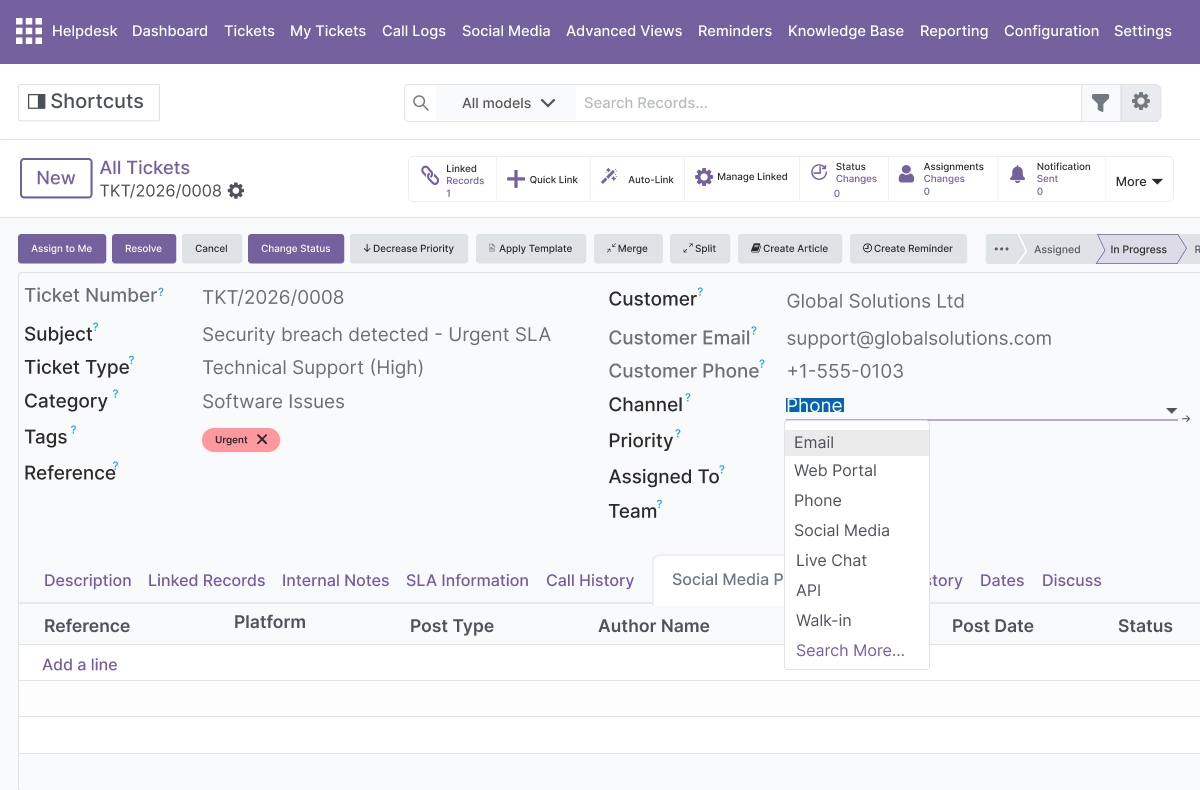This screenshot has width=1200, height=790.
Task: Choose Phone in channel dropdown list
Action: coord(857,500)
